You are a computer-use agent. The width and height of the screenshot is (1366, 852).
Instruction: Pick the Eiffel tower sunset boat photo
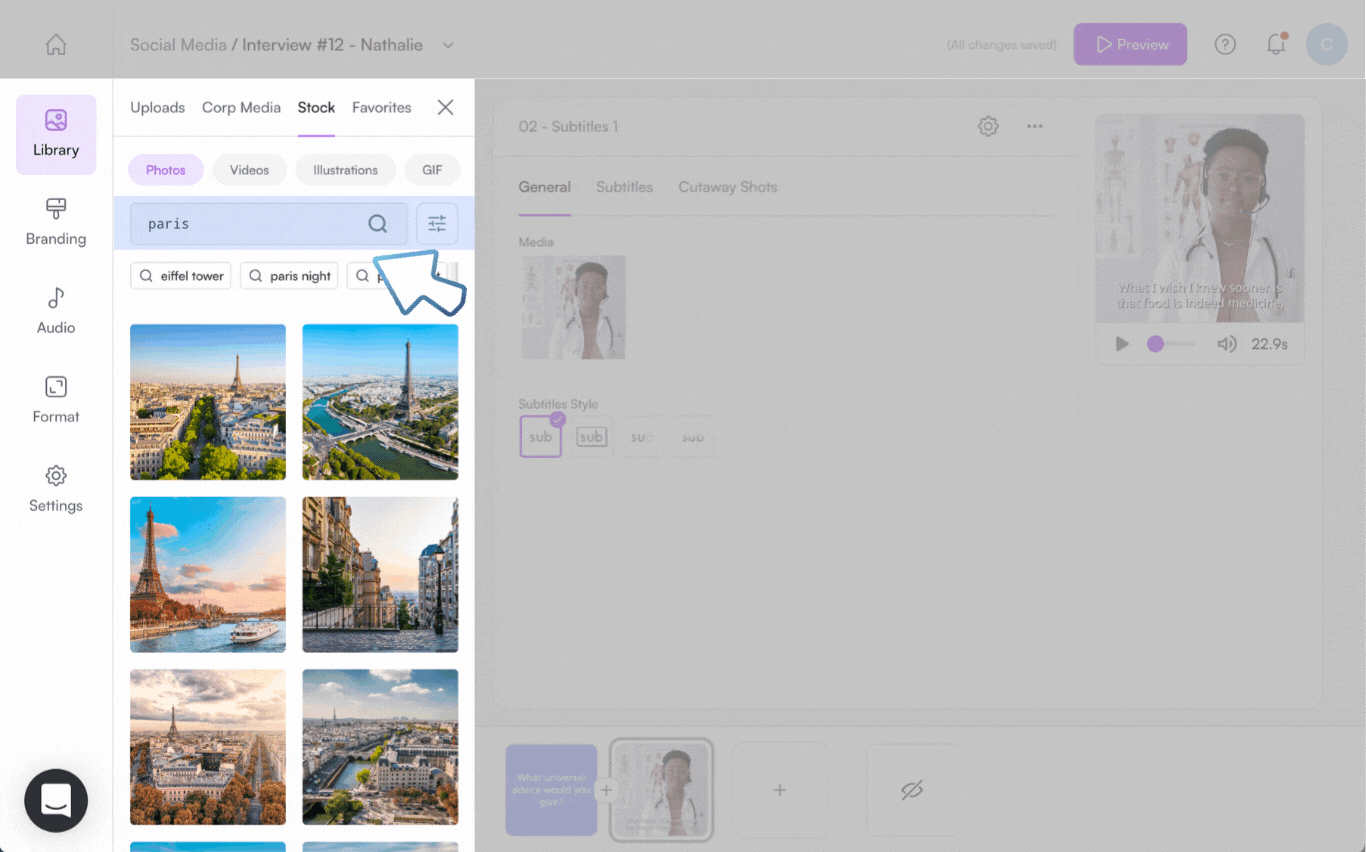pyautogui.click(x=208, y=575)
